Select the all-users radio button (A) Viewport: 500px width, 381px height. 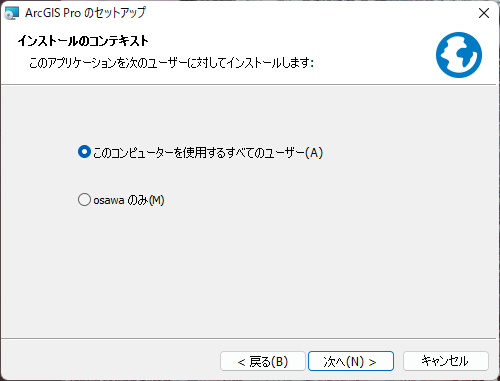pos(84,152)
